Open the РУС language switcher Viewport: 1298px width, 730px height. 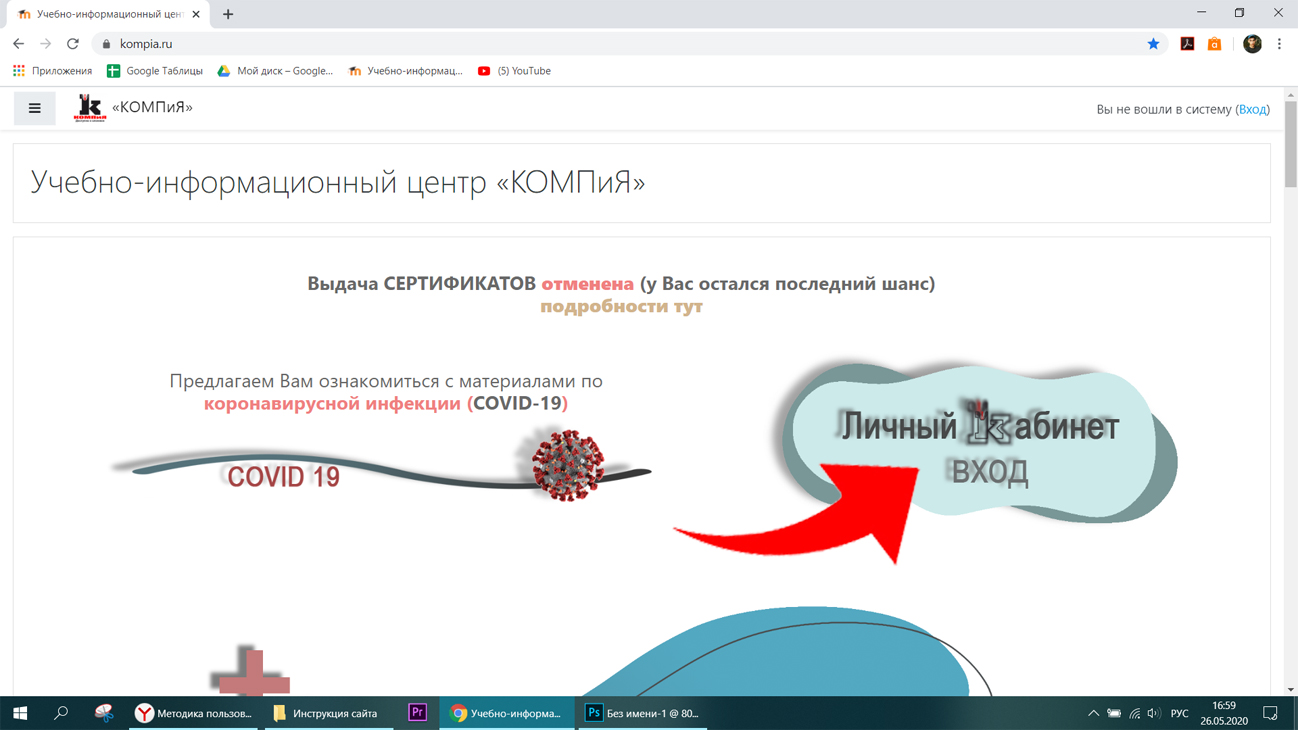(1180, 713)
